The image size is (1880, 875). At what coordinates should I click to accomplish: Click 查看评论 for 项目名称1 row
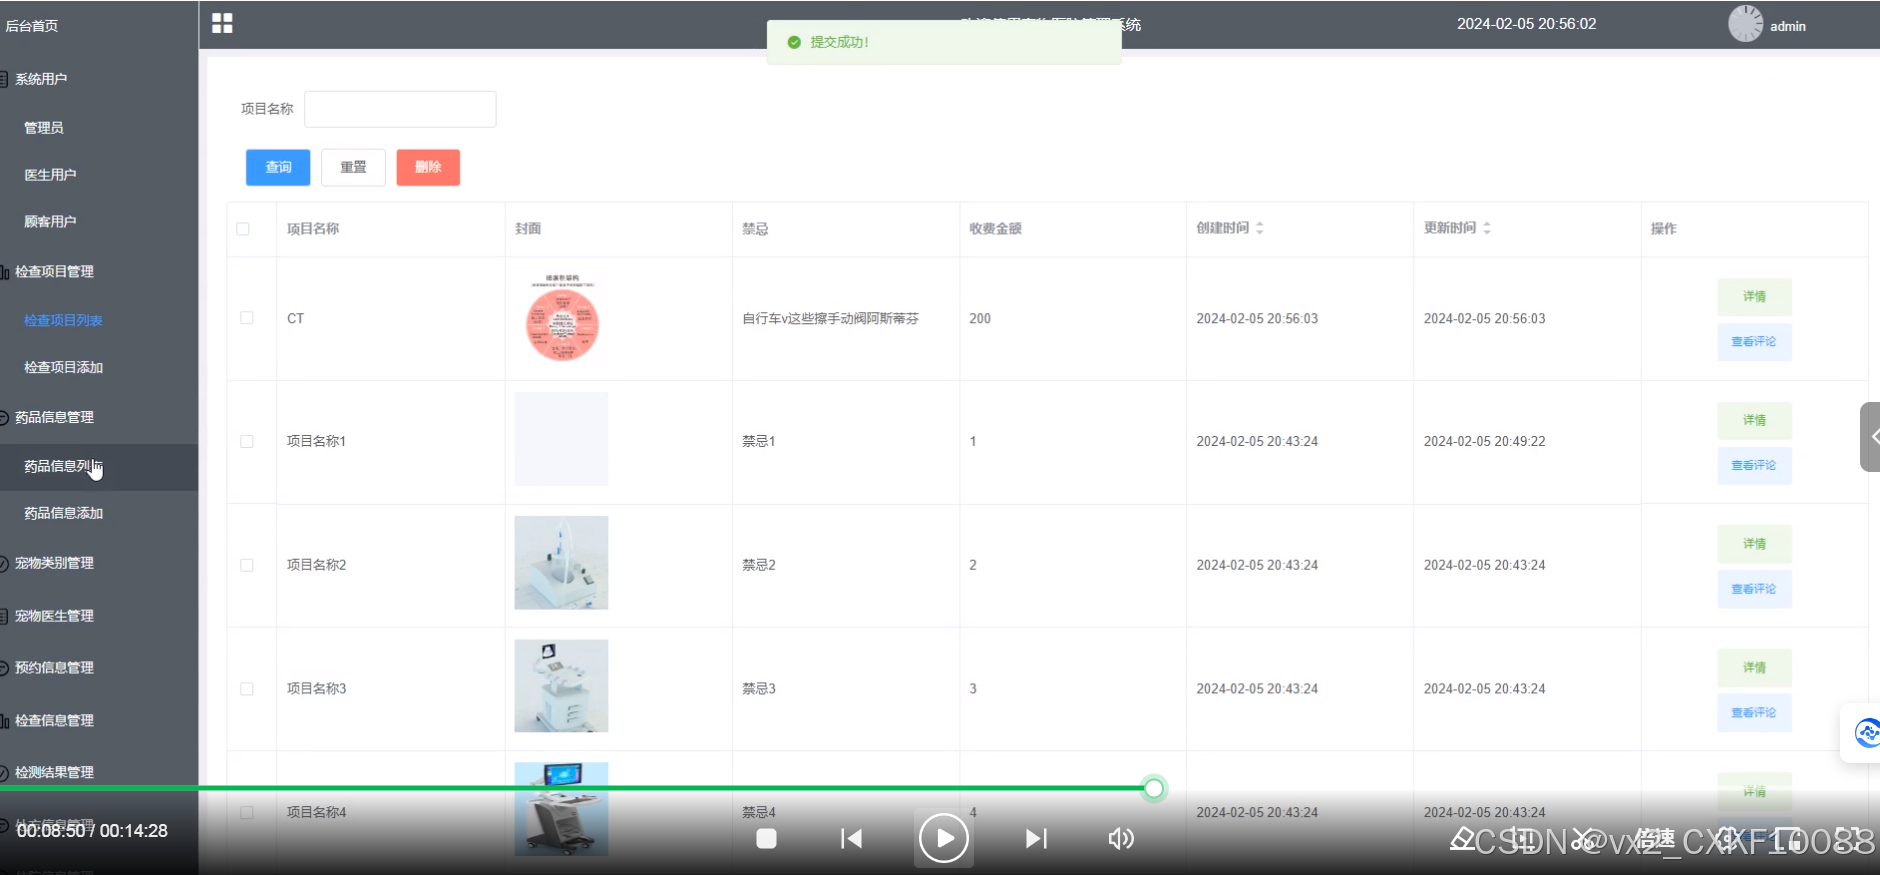(1754, 465)
